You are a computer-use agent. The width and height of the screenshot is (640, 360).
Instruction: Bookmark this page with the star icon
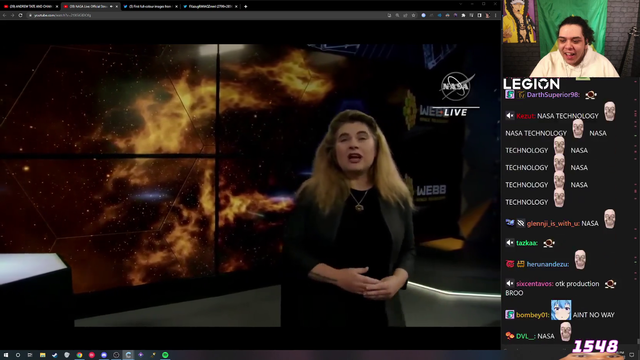tap(413, 15)
